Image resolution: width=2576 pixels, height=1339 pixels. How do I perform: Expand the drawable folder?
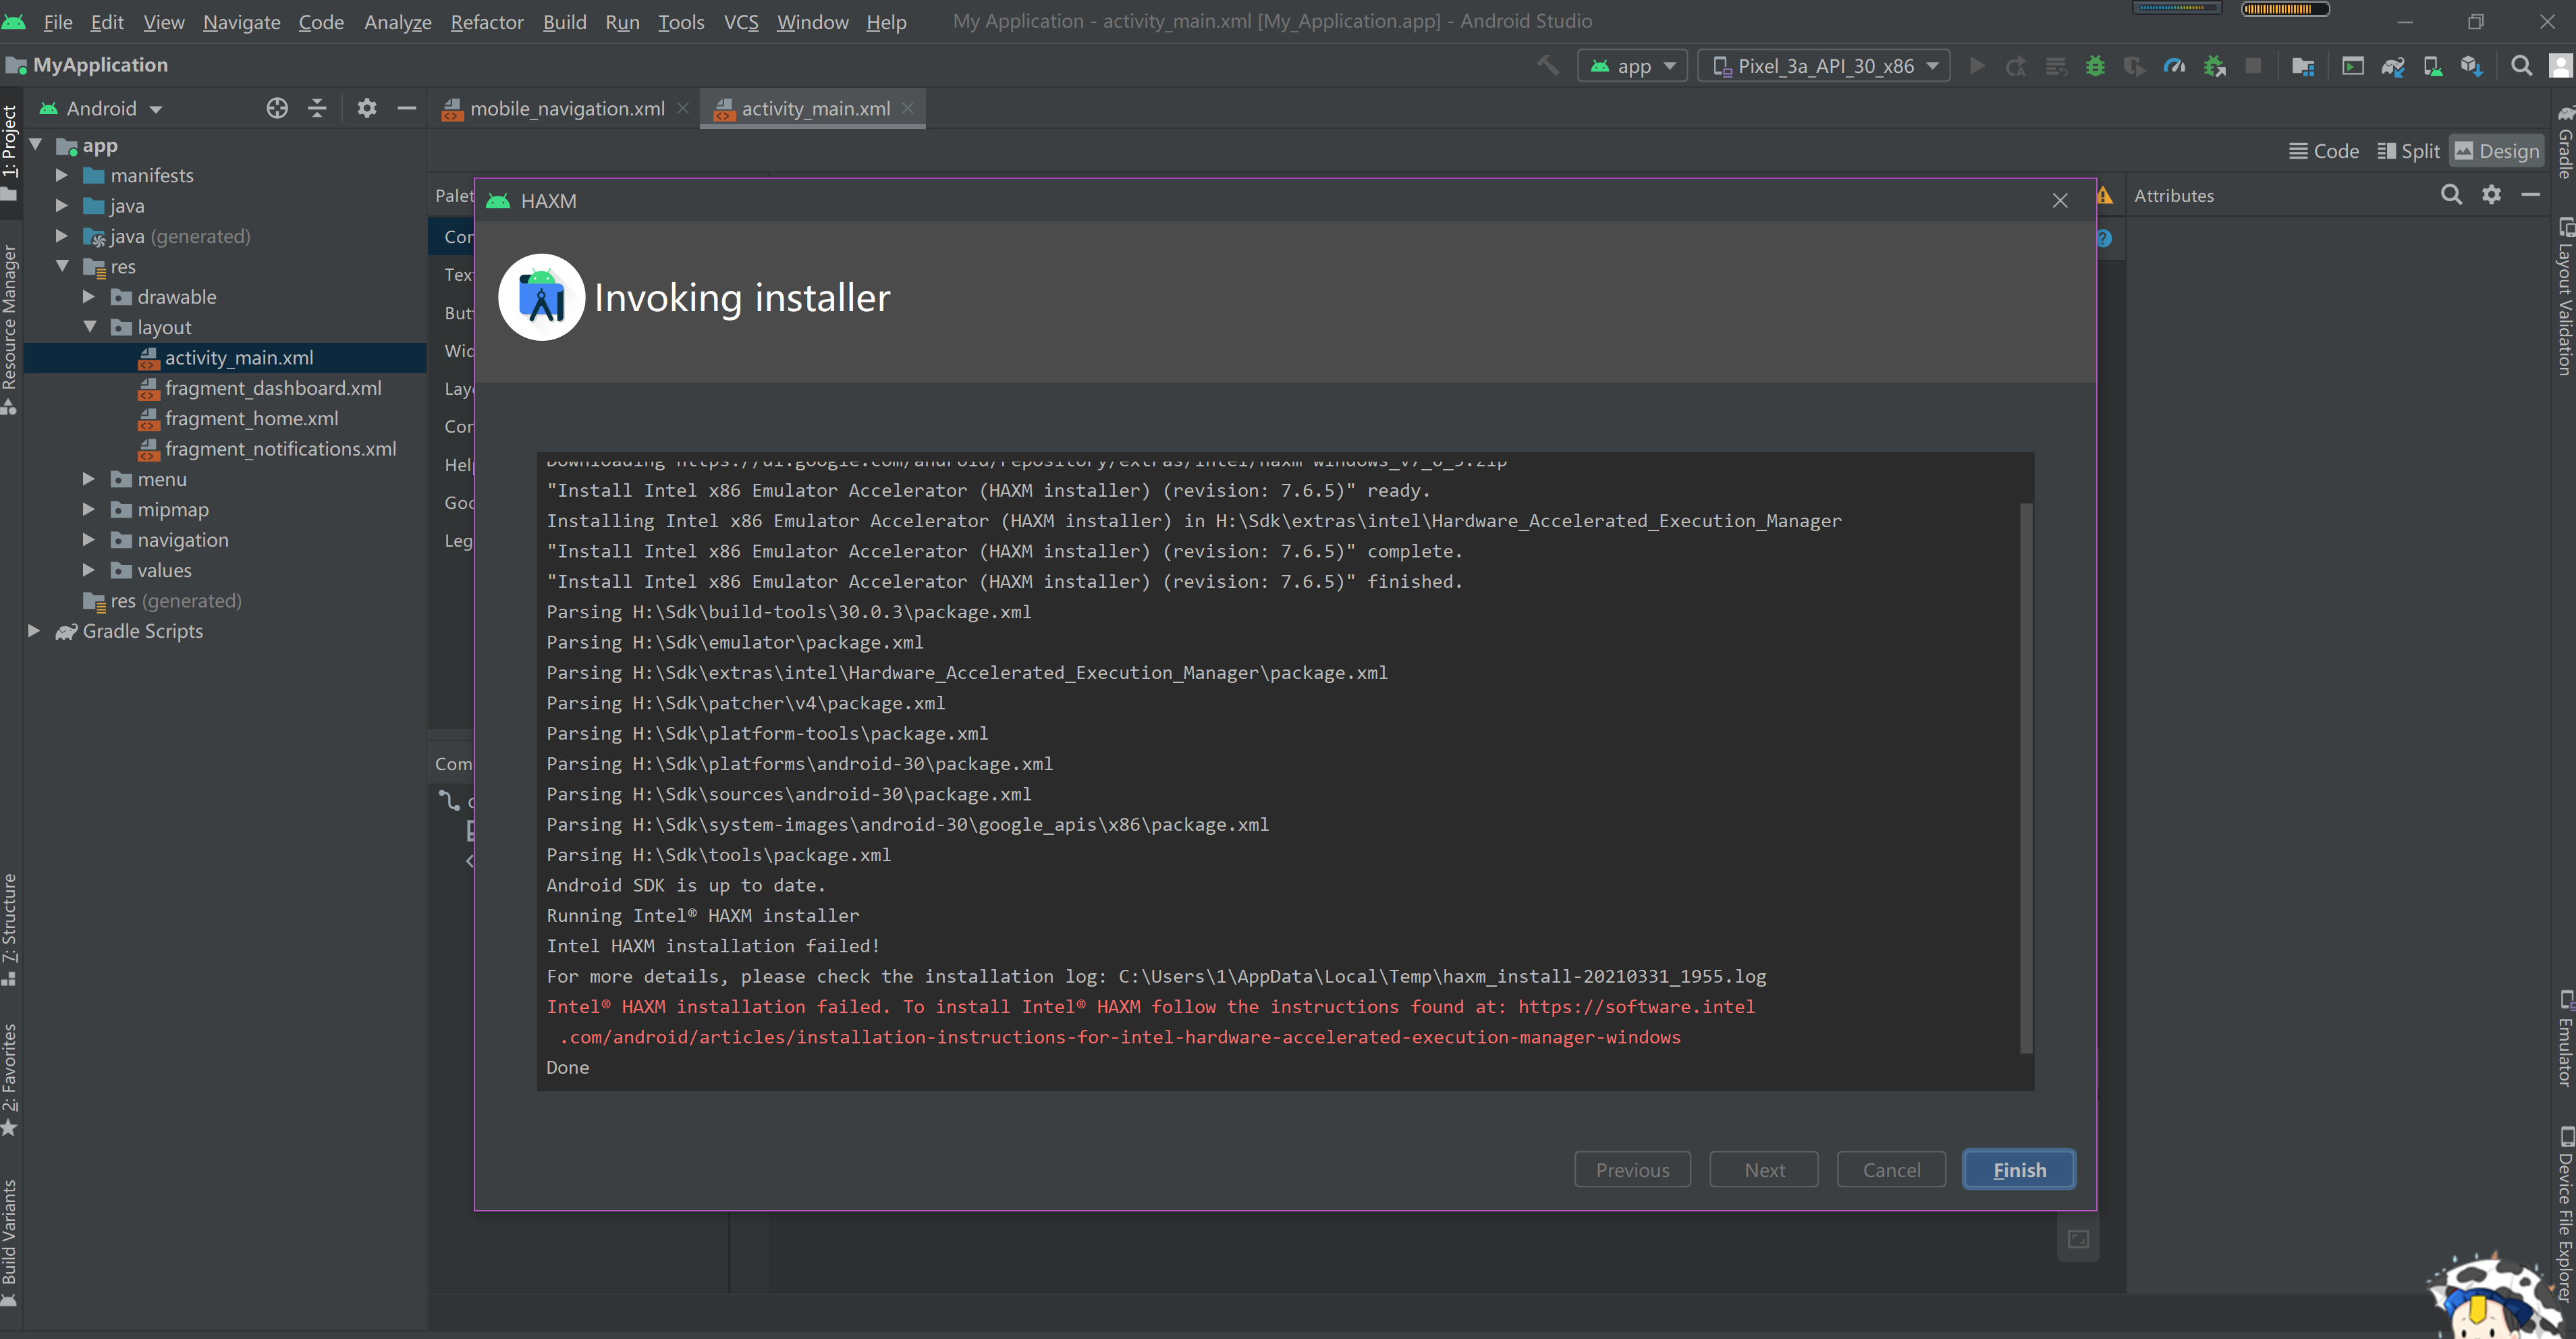pos(89,296)
